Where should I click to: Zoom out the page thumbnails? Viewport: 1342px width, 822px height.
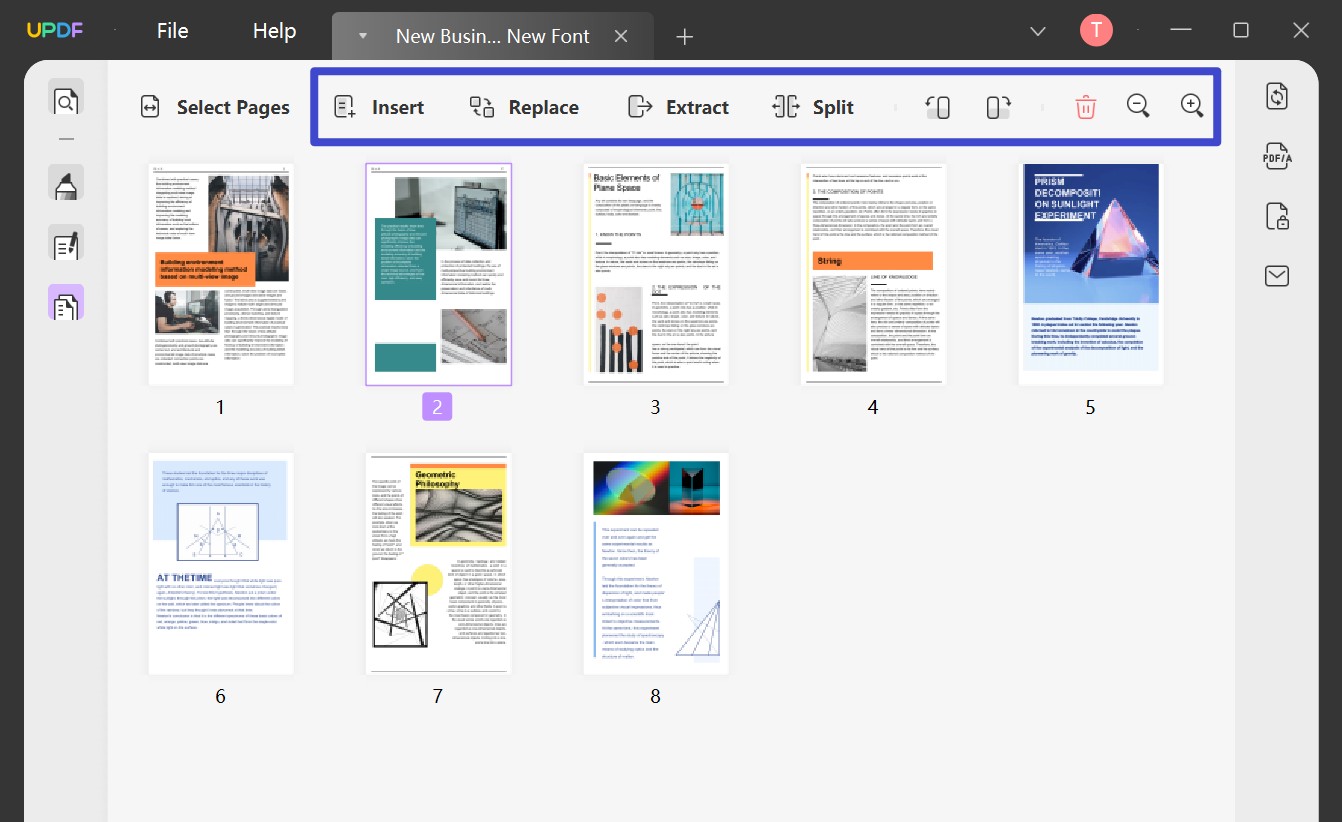pos(1138,106)
